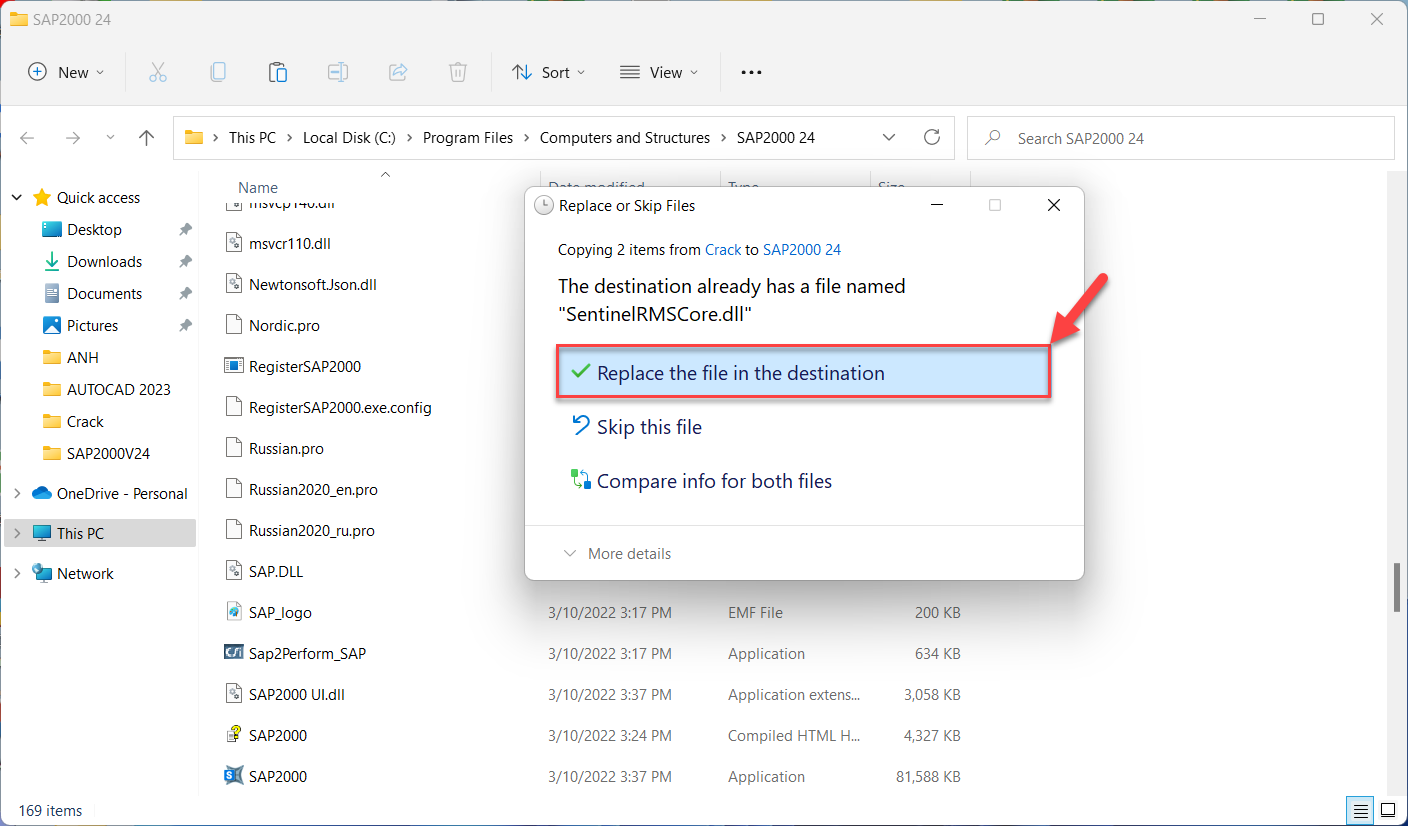
Task: Select the RegisterSAP2000.exe.config file
Action: point(340,407)
